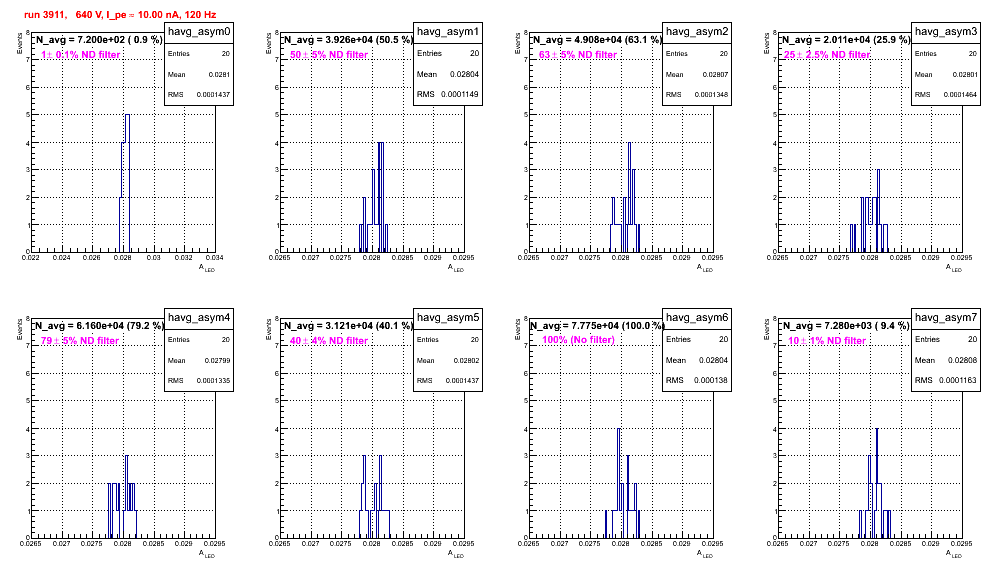
Task: Click the 100% (No filter) label
Action: tap(579, 340)
